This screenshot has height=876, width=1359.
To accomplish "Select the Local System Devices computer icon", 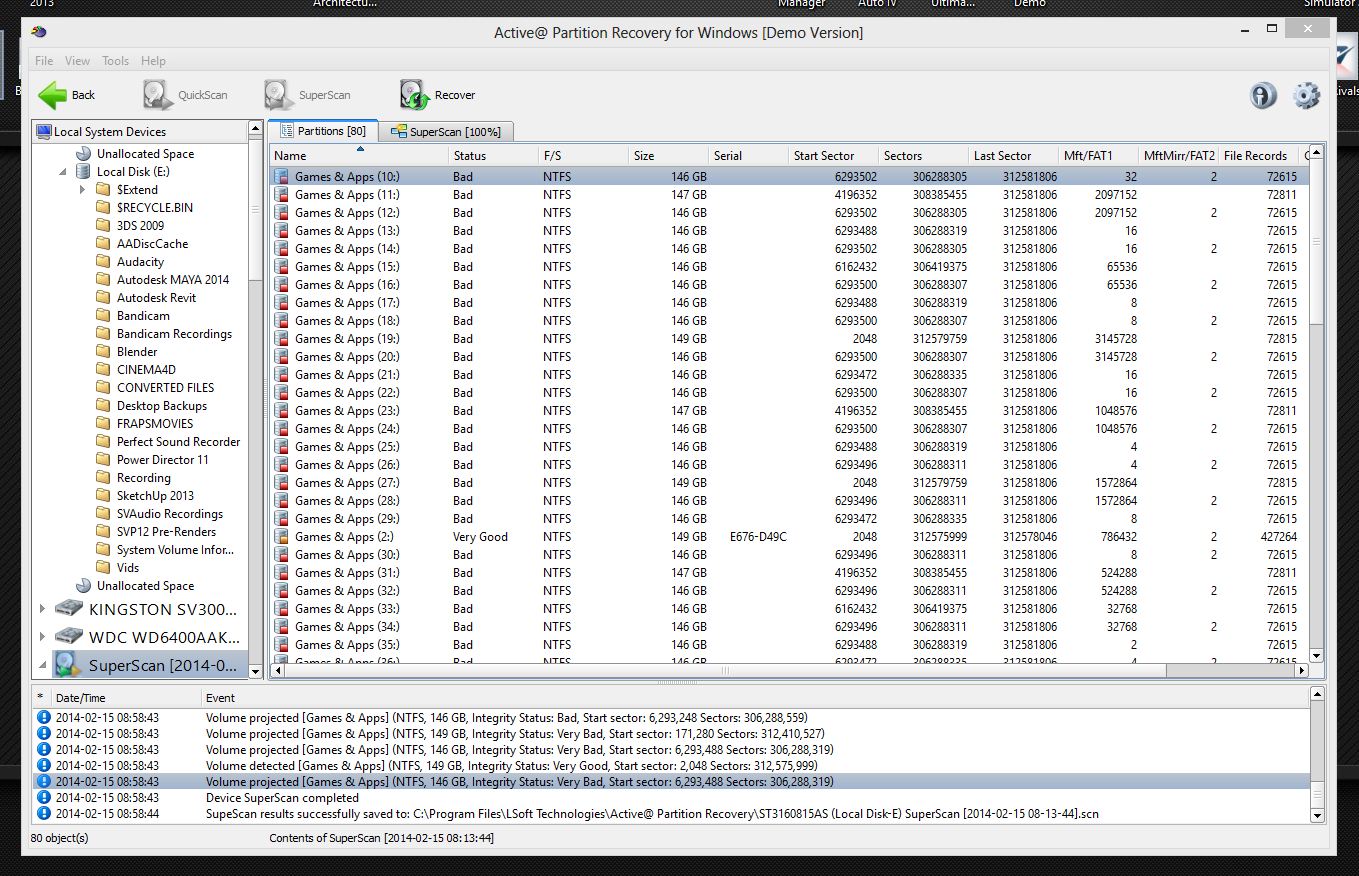I will tap(43, 132).
